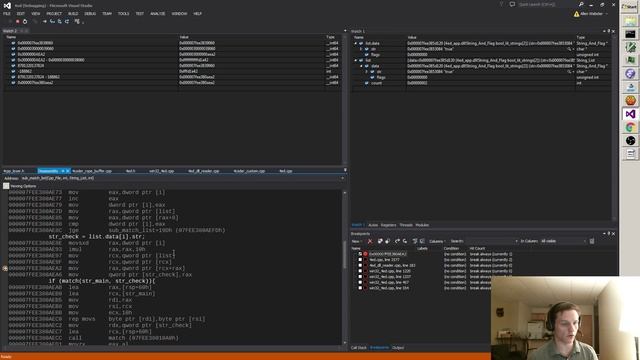Screen dimensions: 640x360
Task: Click the Go To Source Code icon
Action: 415,241
